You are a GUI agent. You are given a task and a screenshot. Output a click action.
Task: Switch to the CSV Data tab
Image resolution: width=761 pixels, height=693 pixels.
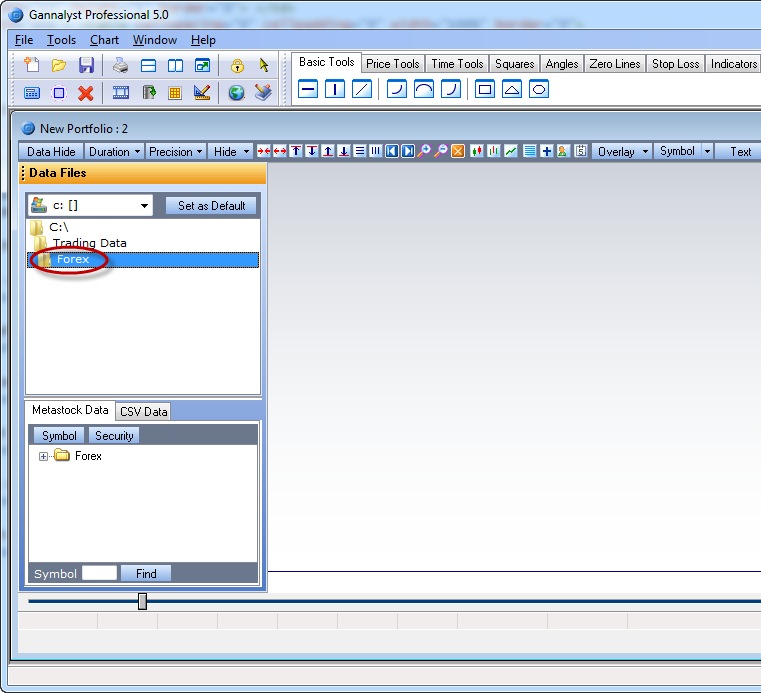click(143, 412)
